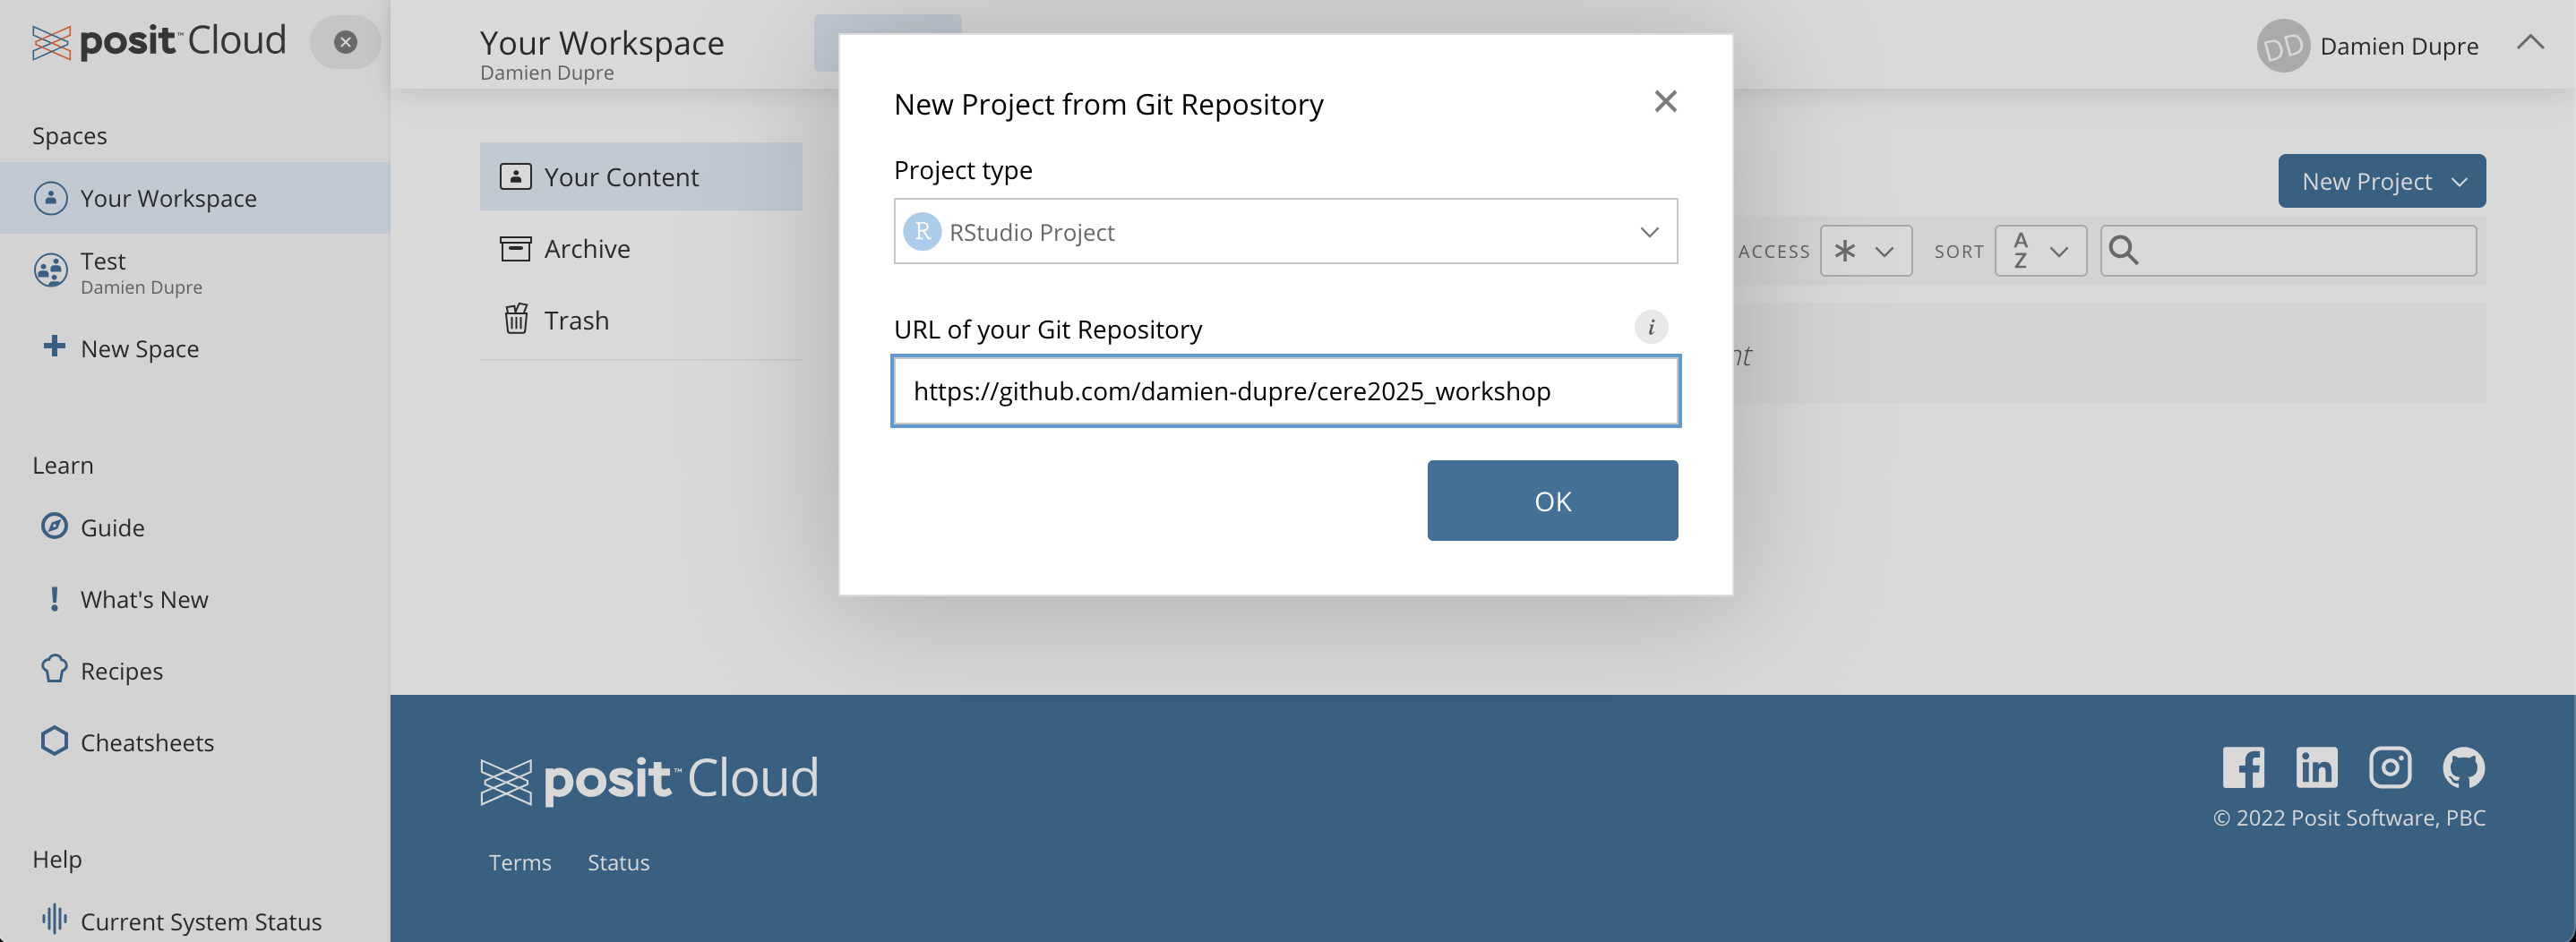Click the OK button in the dialog
Screen dimensions: 2576x942
tap(1552, 501)
